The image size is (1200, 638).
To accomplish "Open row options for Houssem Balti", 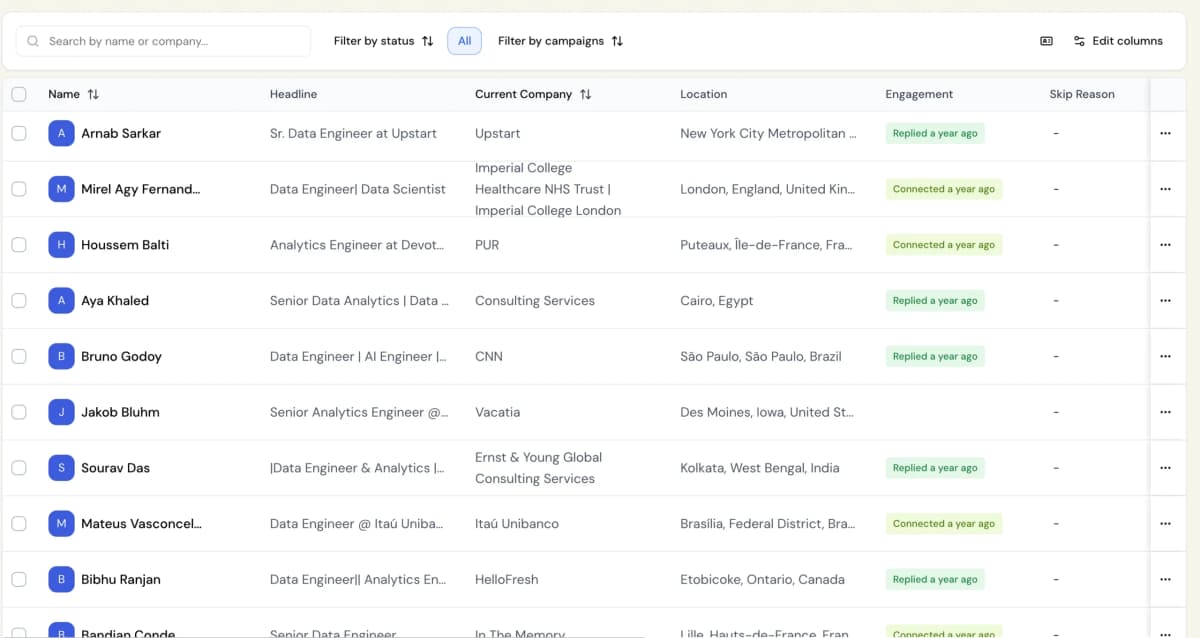I will [x=1165, y=245].
